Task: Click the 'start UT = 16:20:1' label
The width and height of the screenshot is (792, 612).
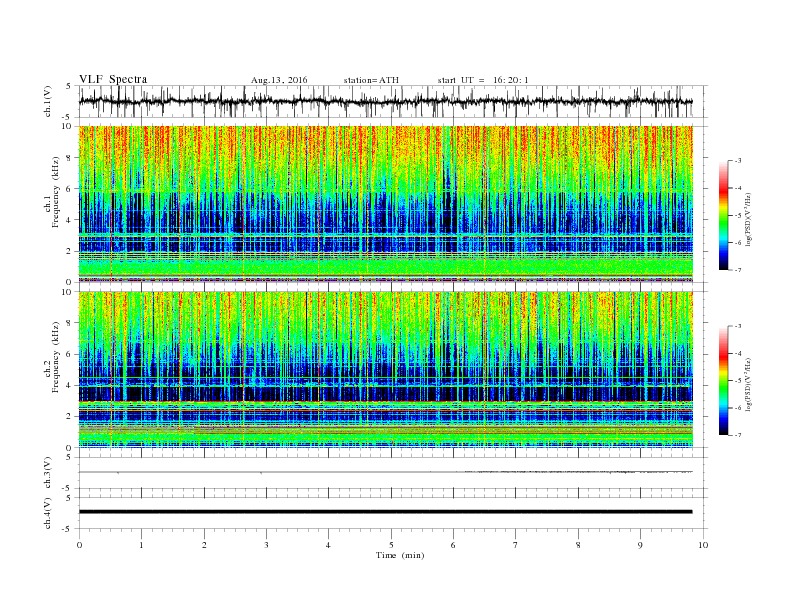Action: pyautogui.click(x=483, y=80)
